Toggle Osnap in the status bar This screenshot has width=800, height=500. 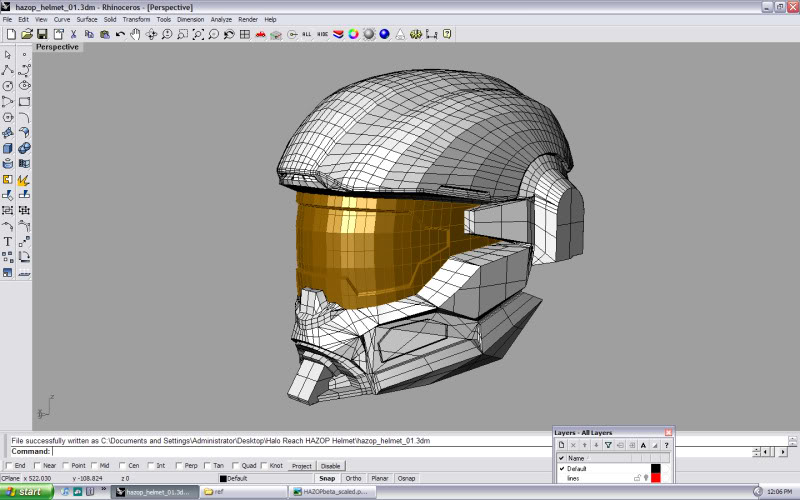click(406, 478)
